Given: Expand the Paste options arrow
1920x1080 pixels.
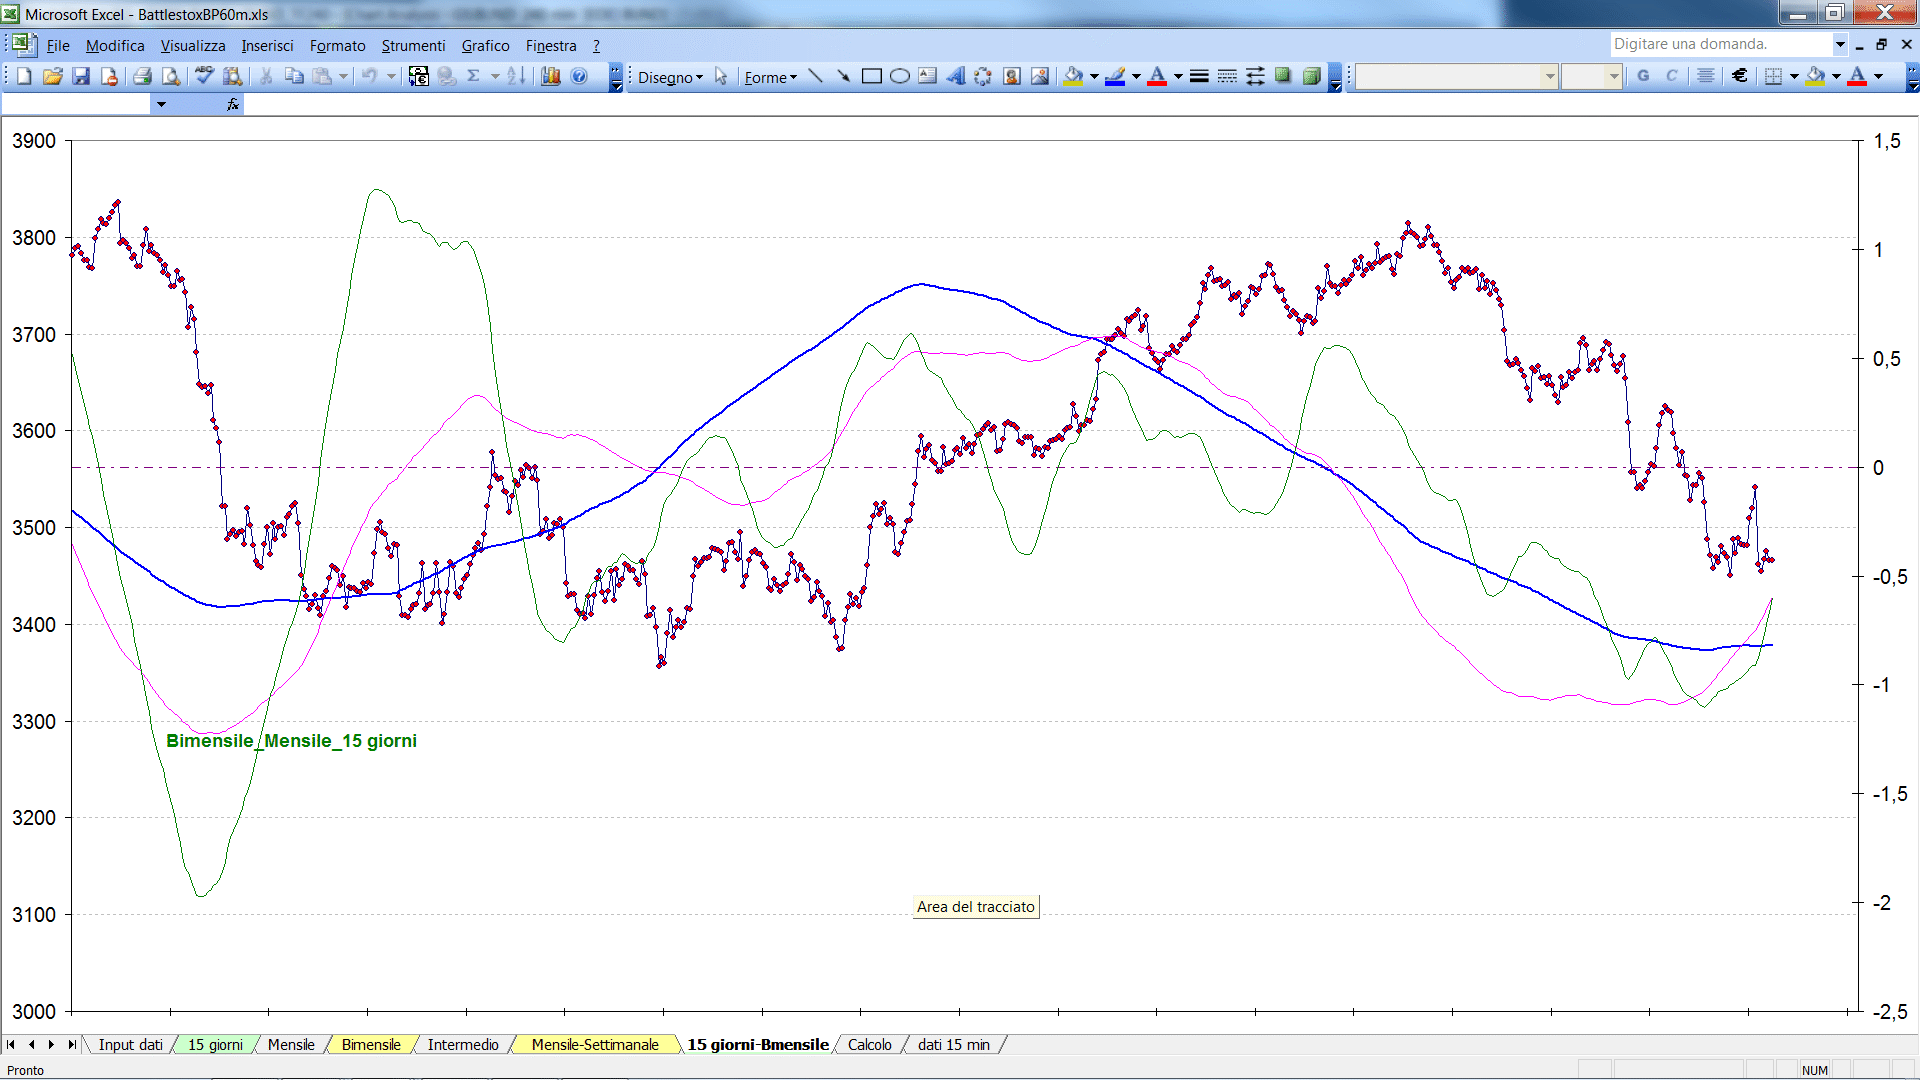Looking at the screenshot, I should (x=343, y=76).
